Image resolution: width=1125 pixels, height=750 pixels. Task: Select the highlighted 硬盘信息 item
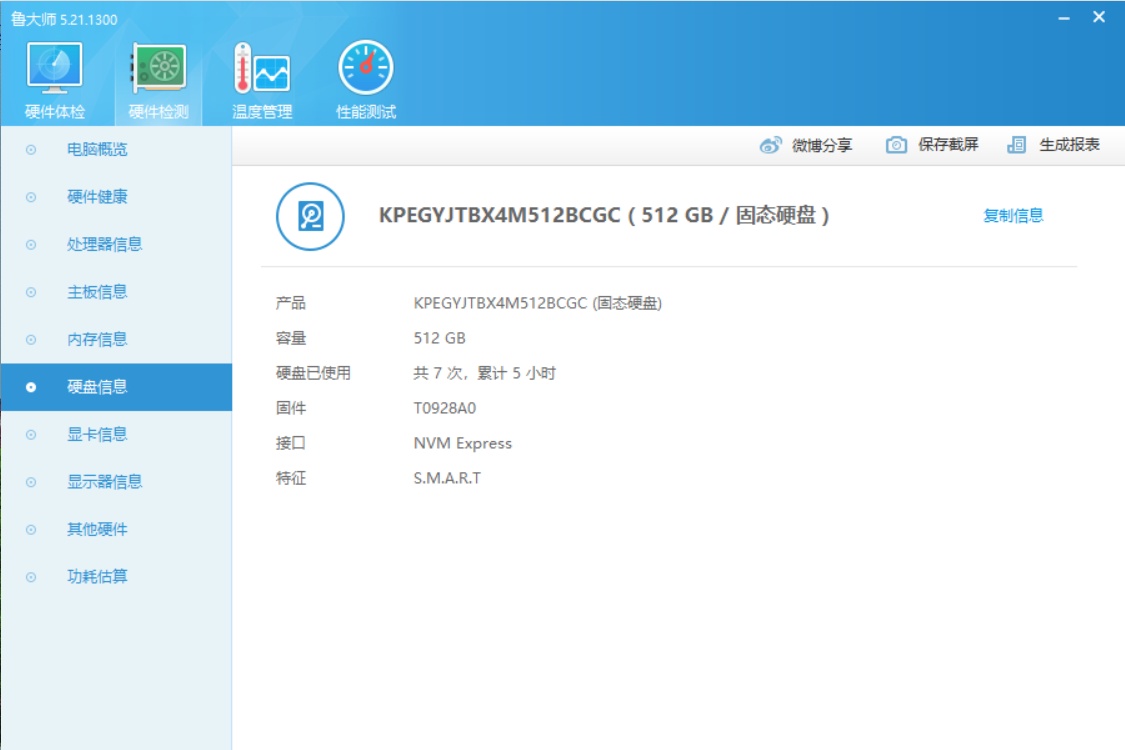pos(116,387)
